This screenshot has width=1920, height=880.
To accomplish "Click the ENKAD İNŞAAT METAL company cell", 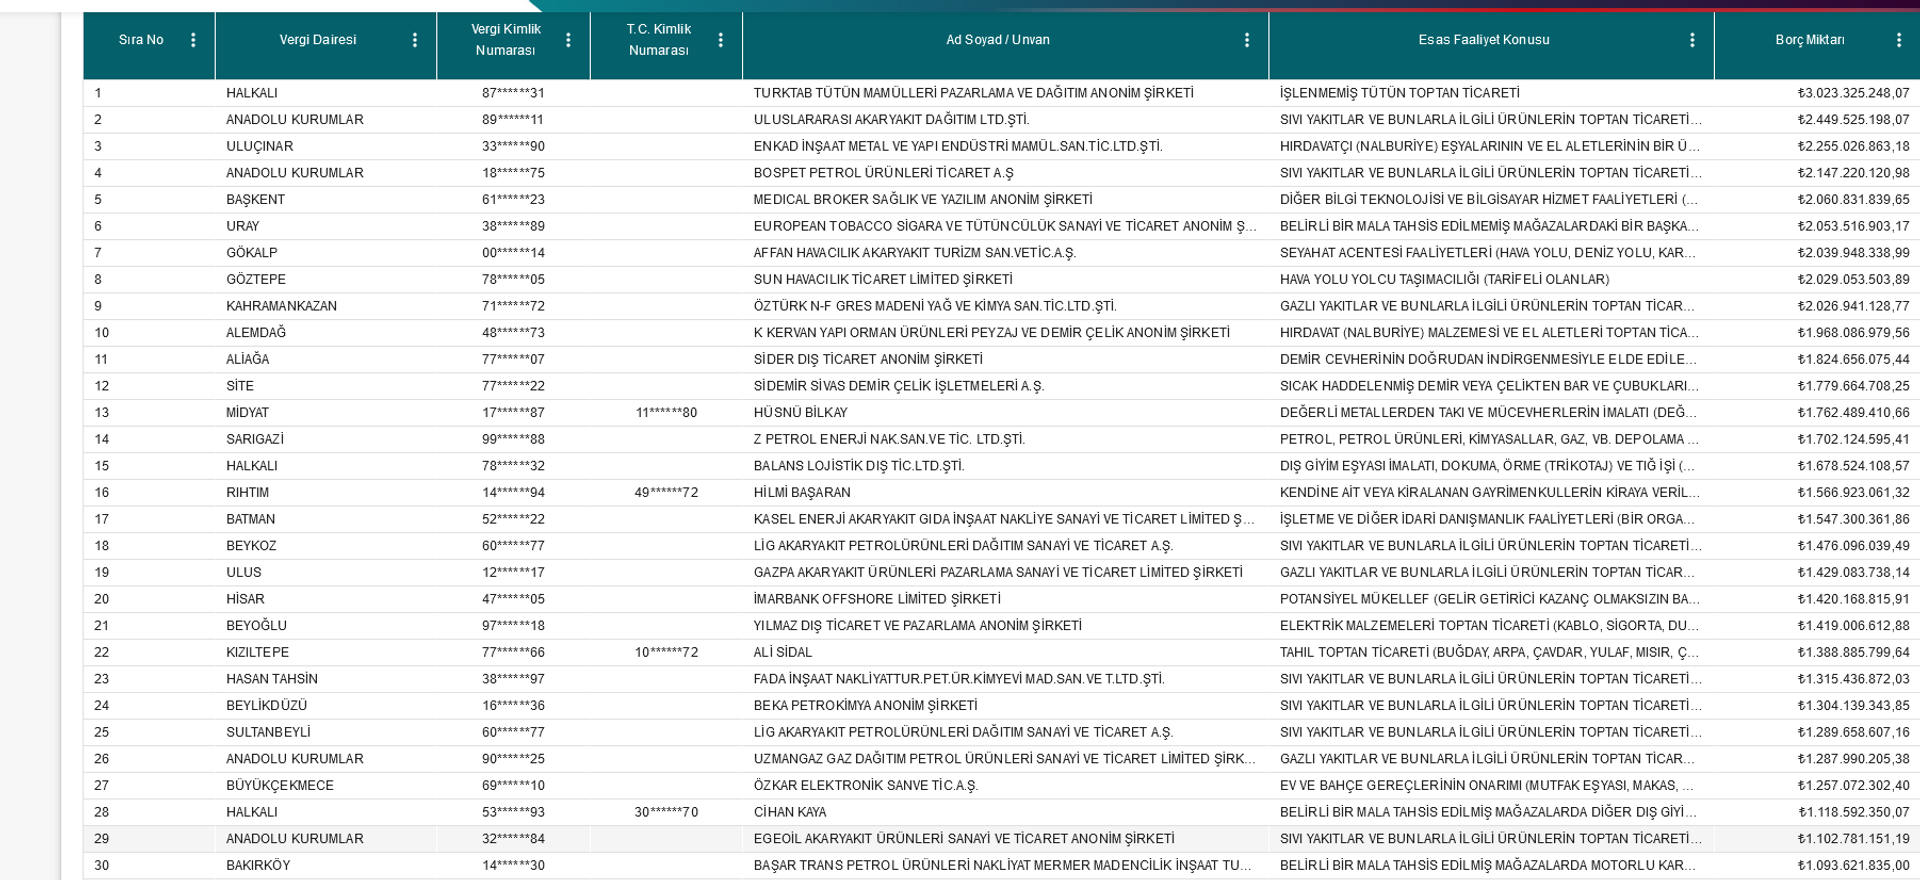I will click(x=1005, y=146).
